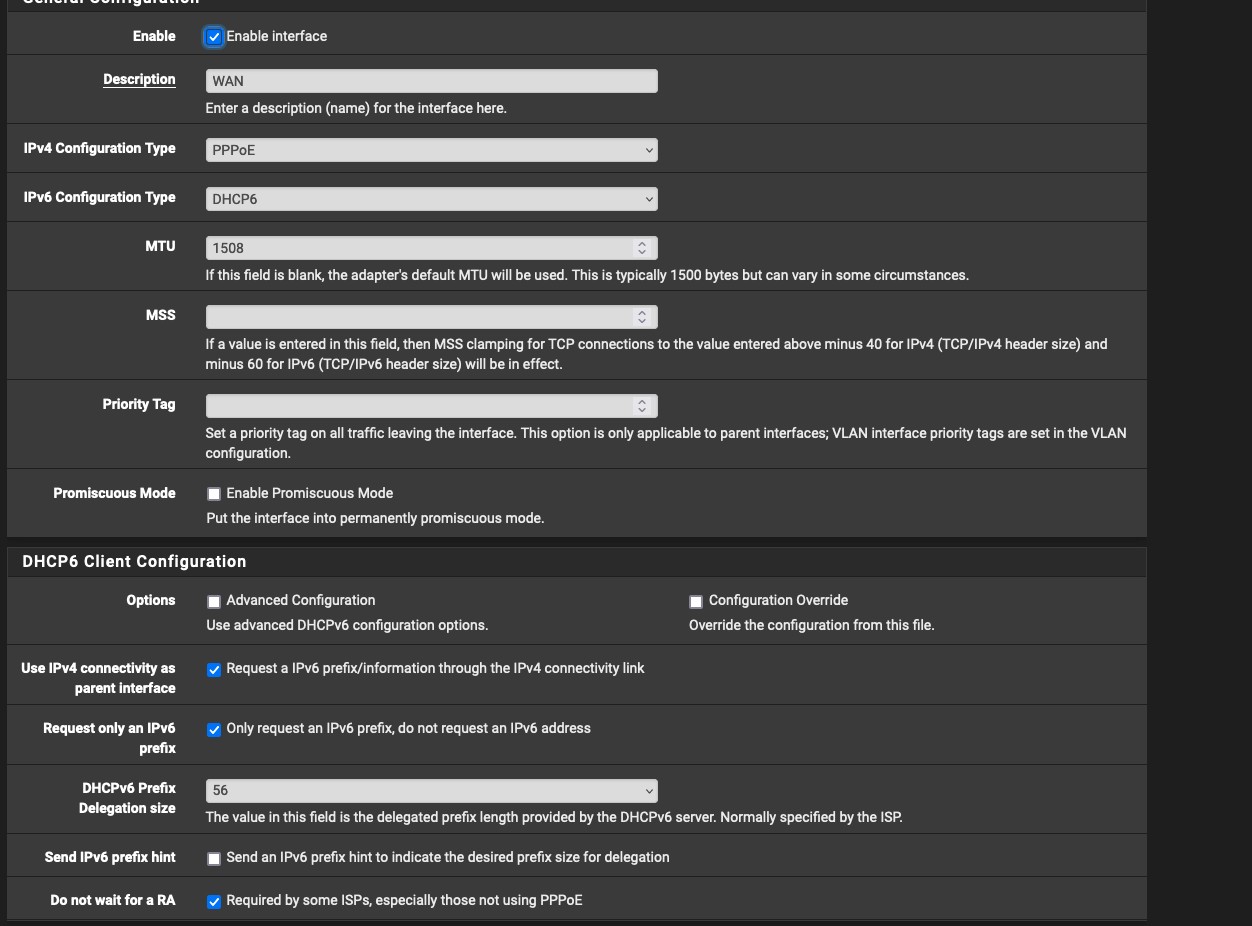The width and height of the screenshot is (1252, 926).
Task: Click the Priority Tag input field
Action: pyautogui.click(x=420, y=406)
